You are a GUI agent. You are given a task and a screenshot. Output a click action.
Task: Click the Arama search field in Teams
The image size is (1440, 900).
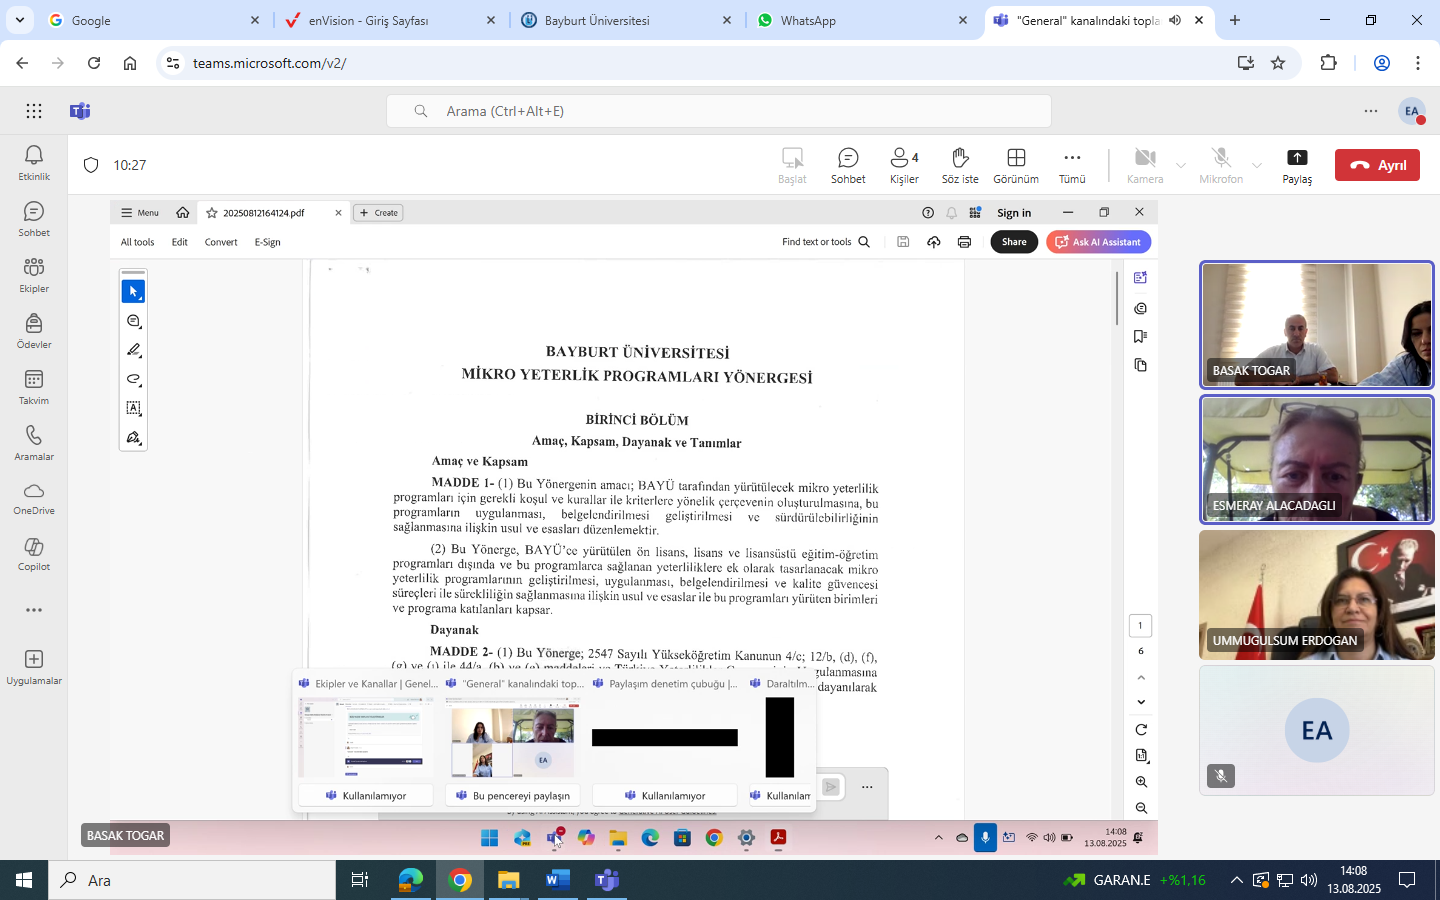(x=718, y=111)
